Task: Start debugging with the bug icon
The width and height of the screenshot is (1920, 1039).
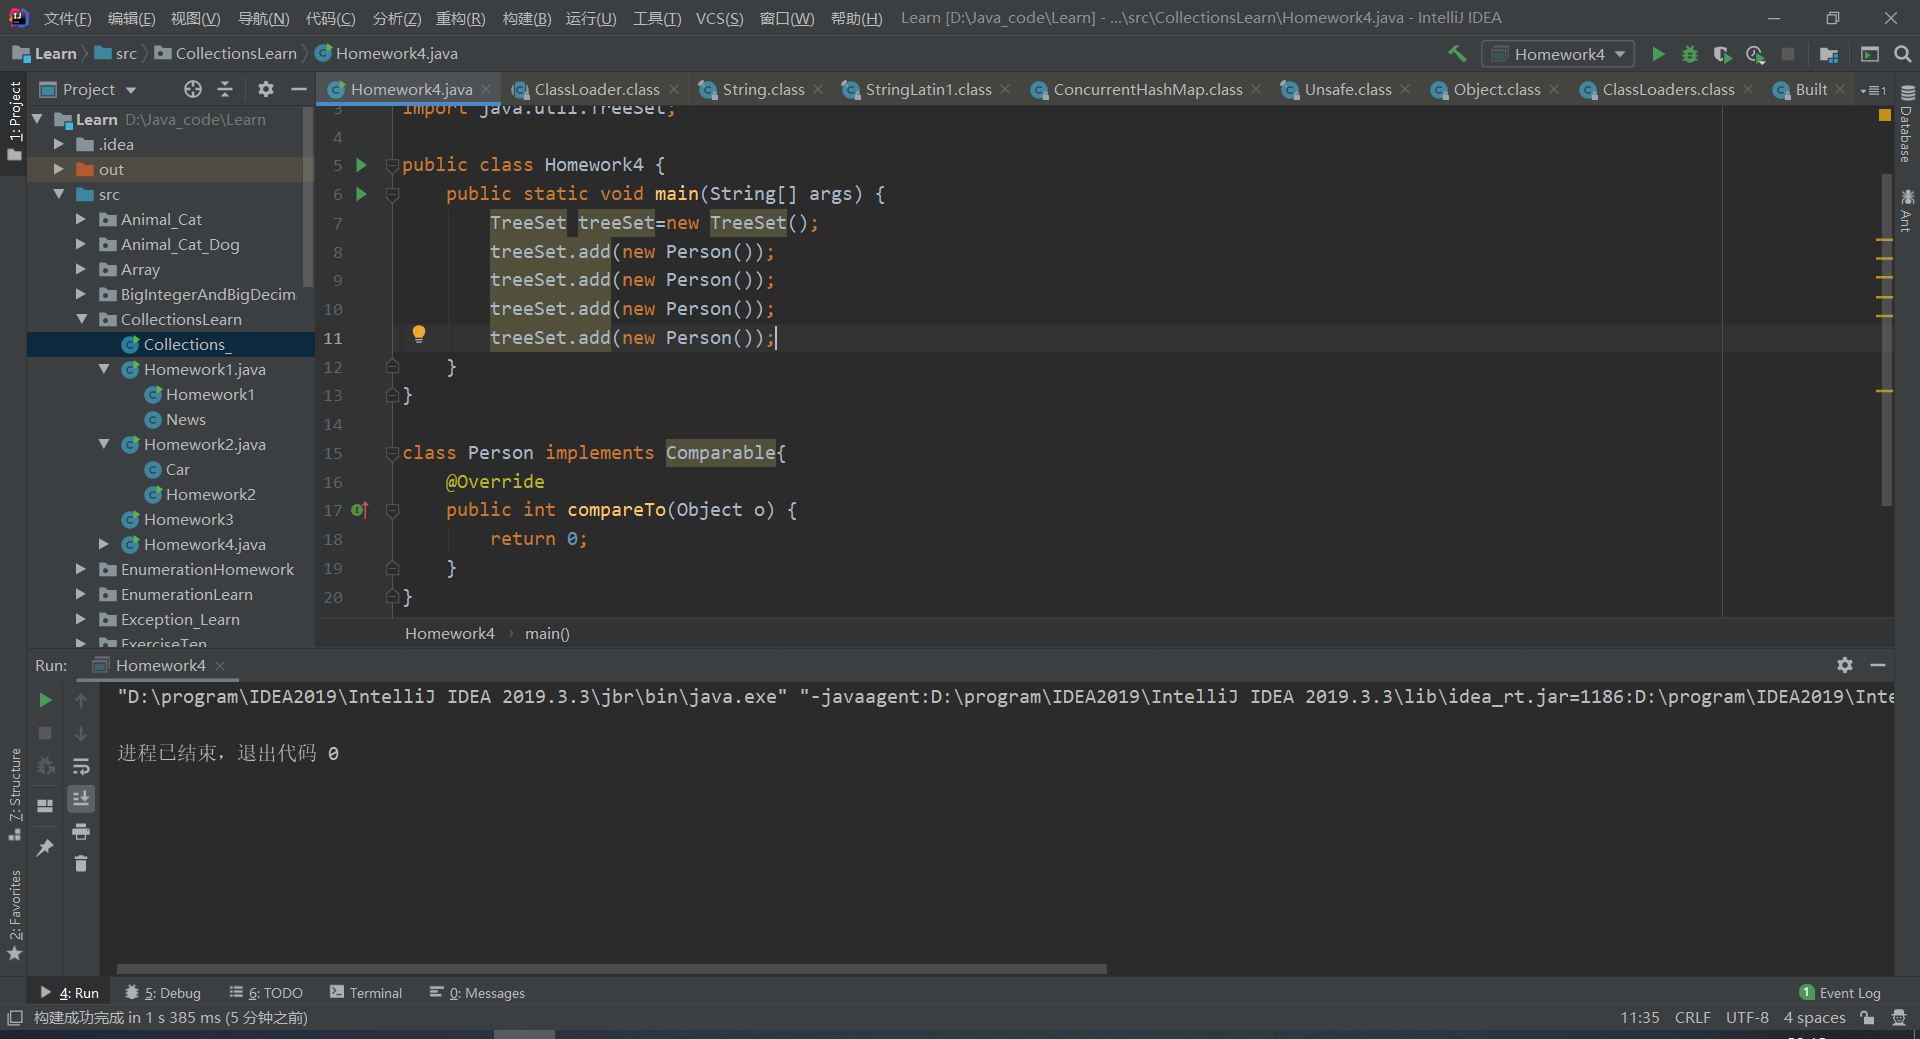Action: 1690,54
